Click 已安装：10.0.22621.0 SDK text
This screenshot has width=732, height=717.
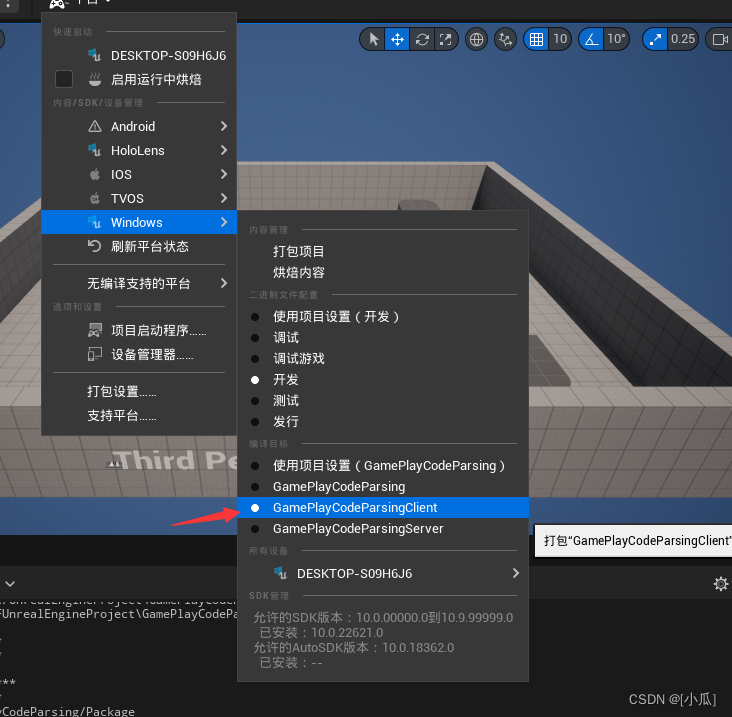(321, 633)
